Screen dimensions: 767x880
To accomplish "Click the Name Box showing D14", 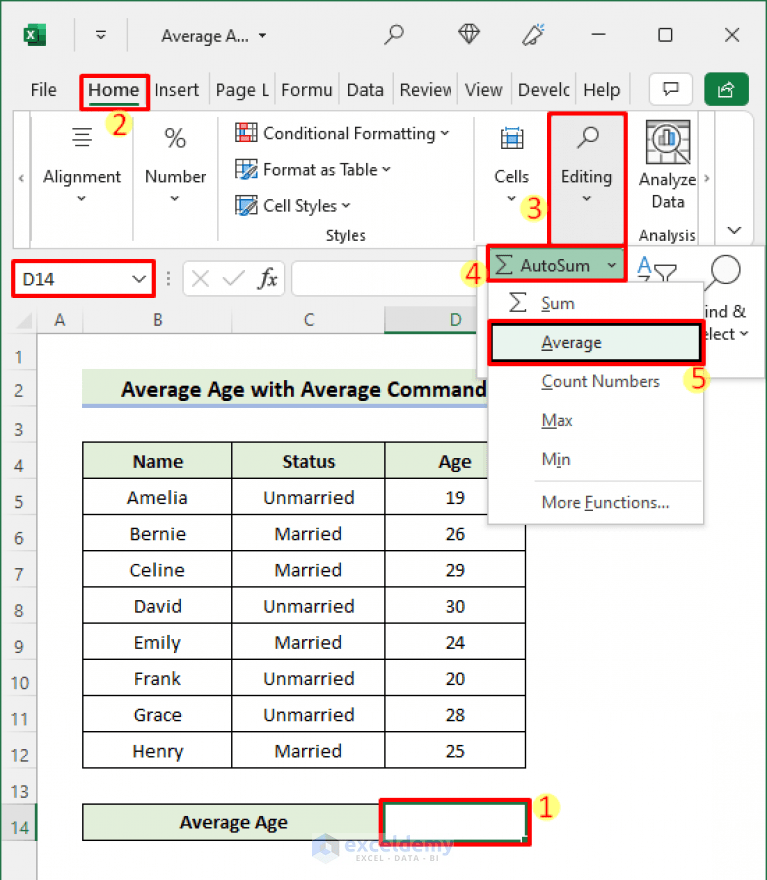I will [x=73, y=279].
